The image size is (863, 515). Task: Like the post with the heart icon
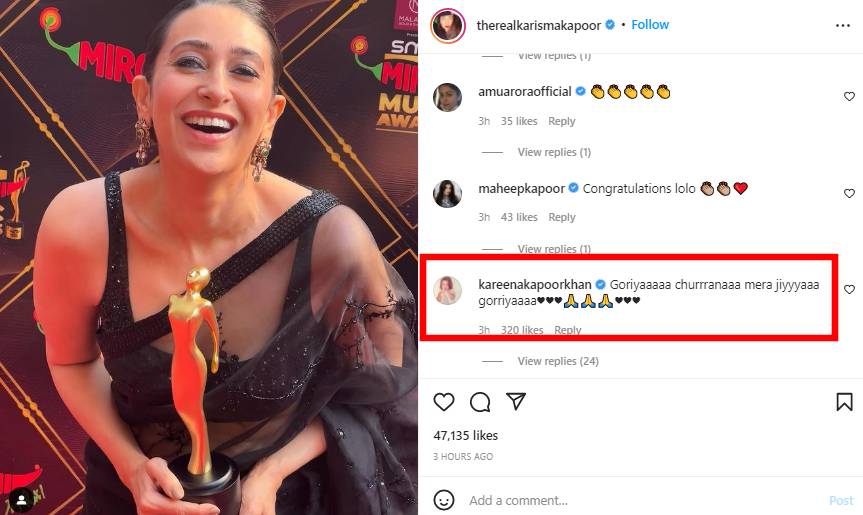(x=444, y=402)
